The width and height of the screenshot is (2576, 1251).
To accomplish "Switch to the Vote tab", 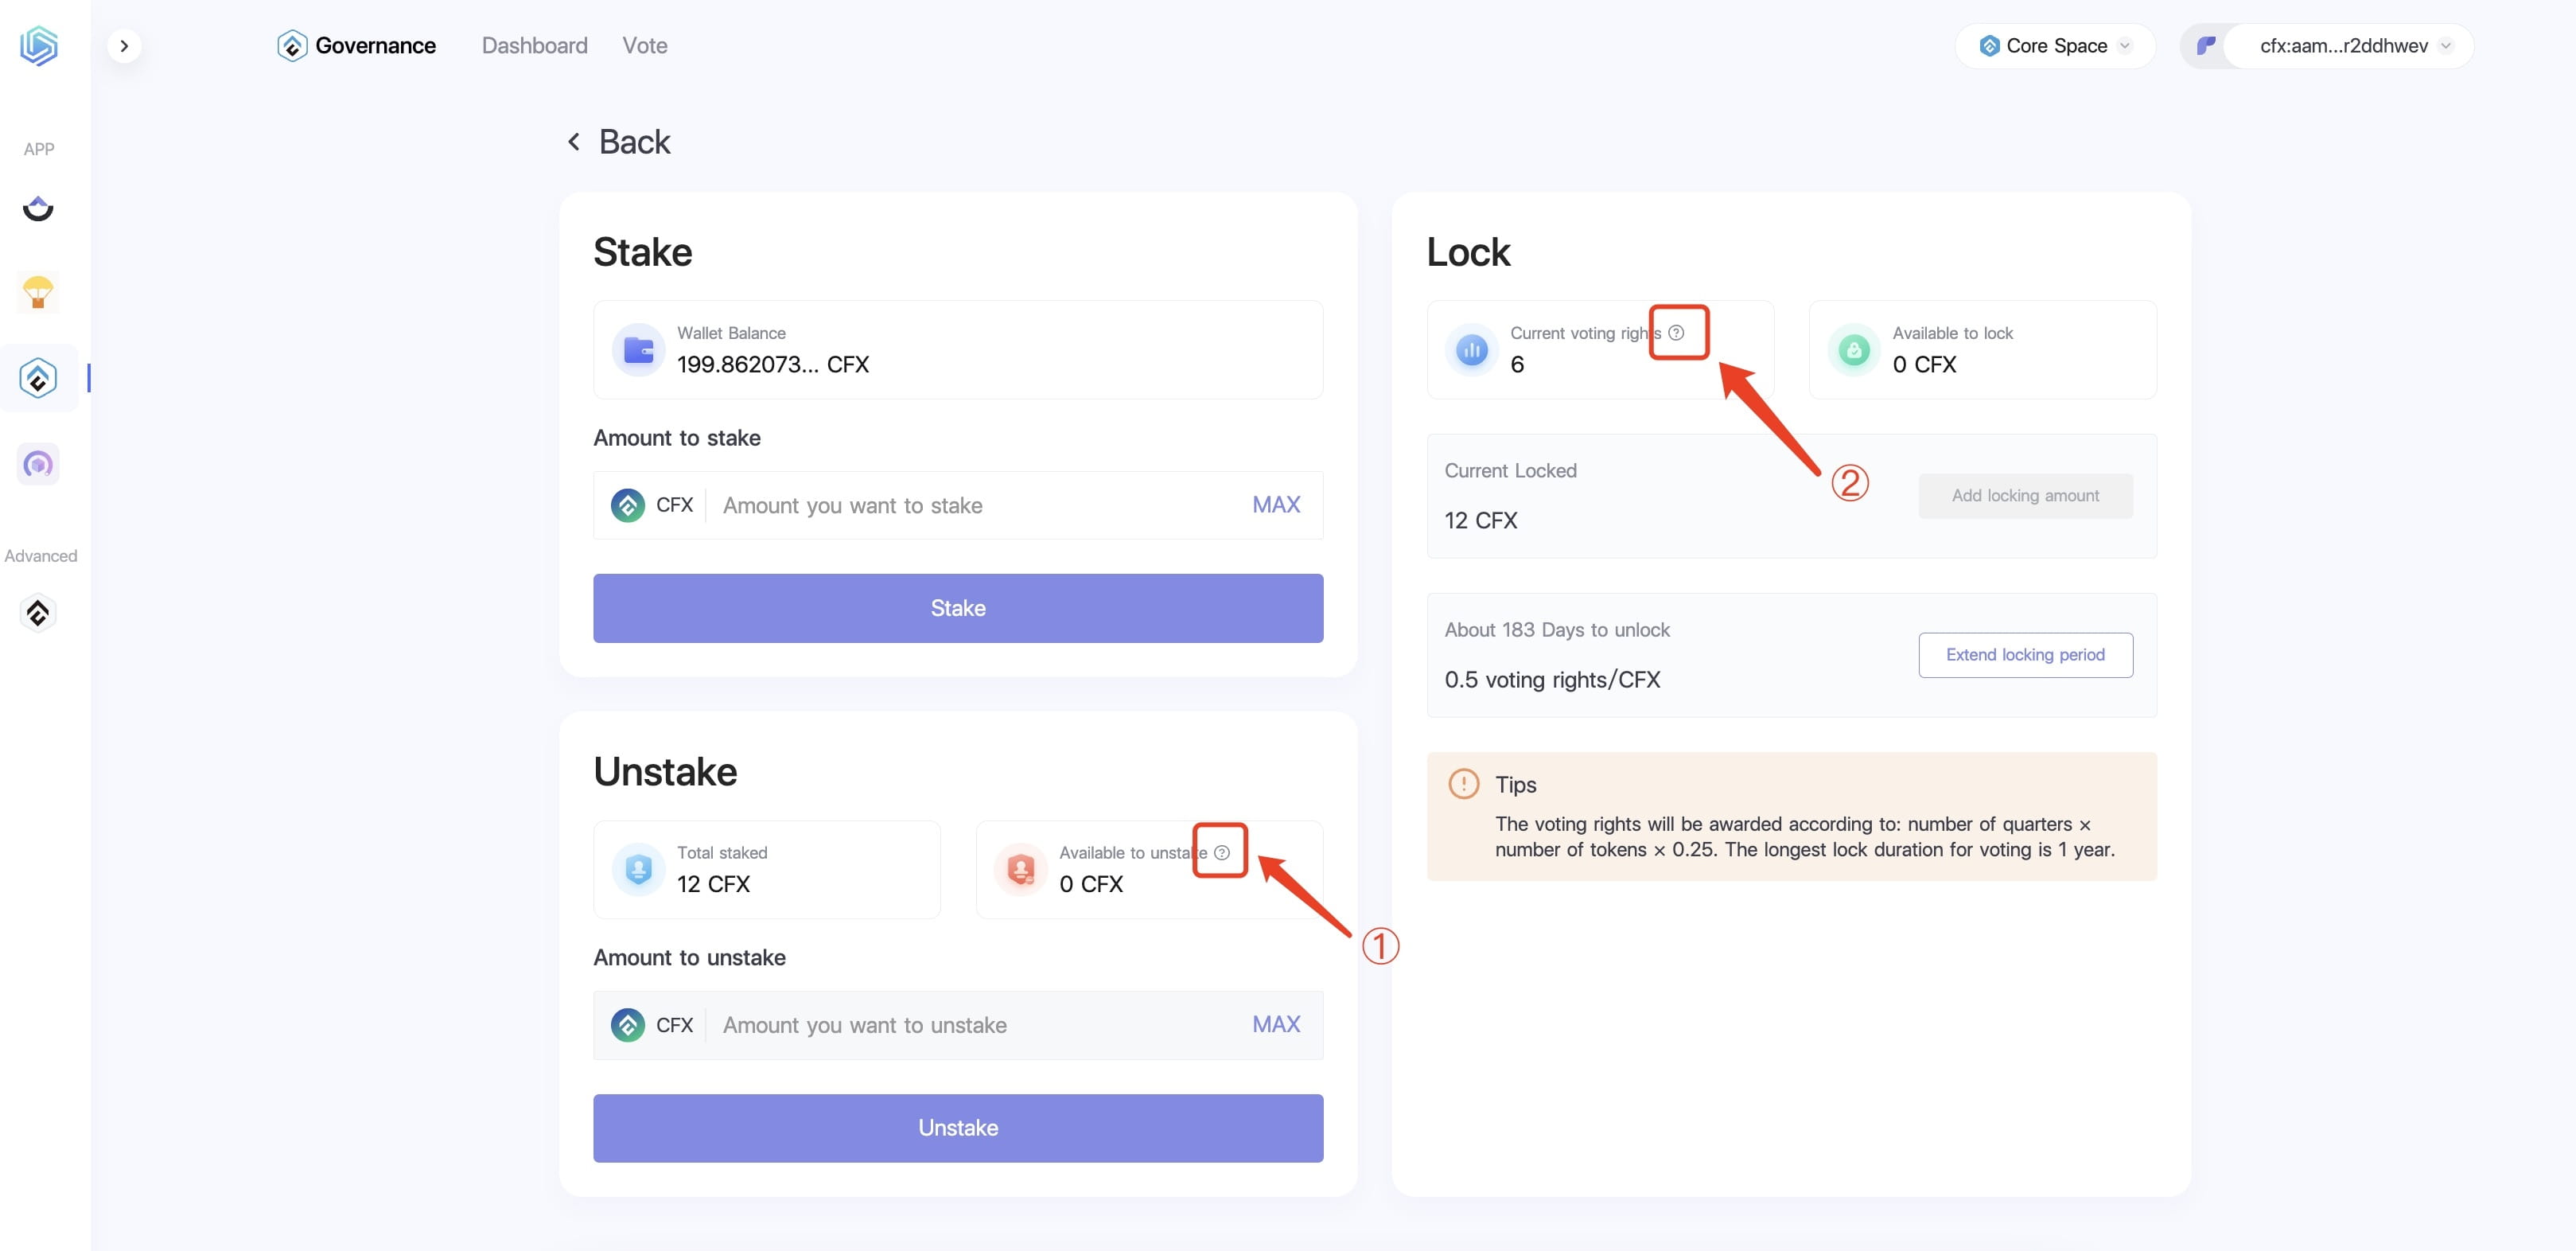I will click(645, 46).
